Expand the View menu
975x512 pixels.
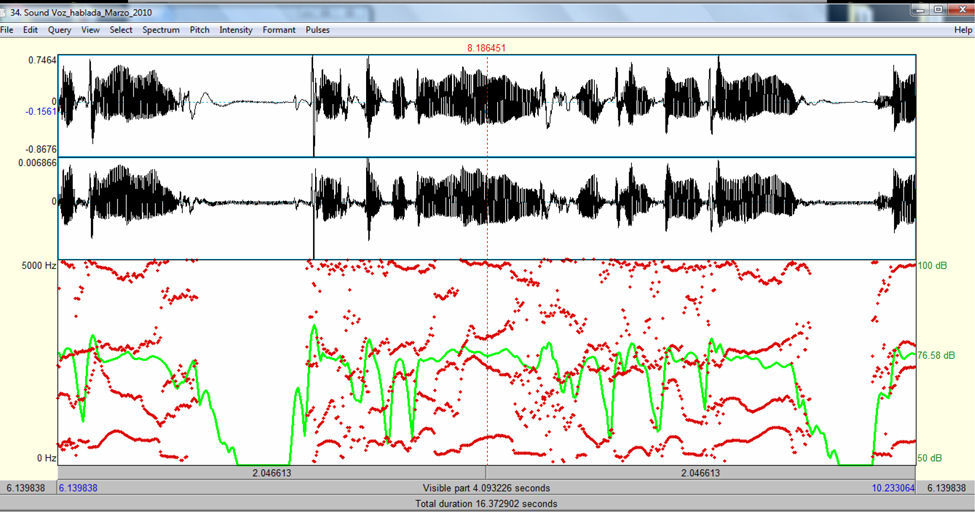90,30
